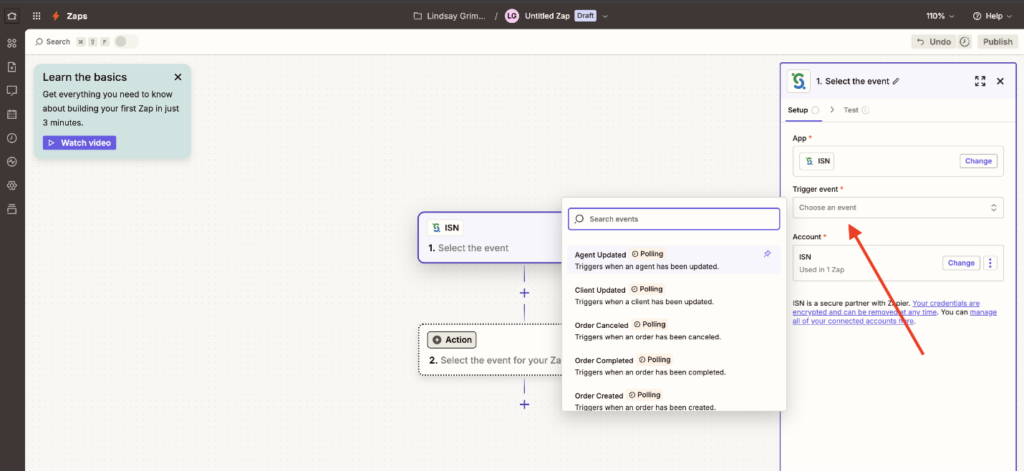This screenshot has height=471, width=1024.
Task: Close the Select the event panel
Action: (1000, 81)
